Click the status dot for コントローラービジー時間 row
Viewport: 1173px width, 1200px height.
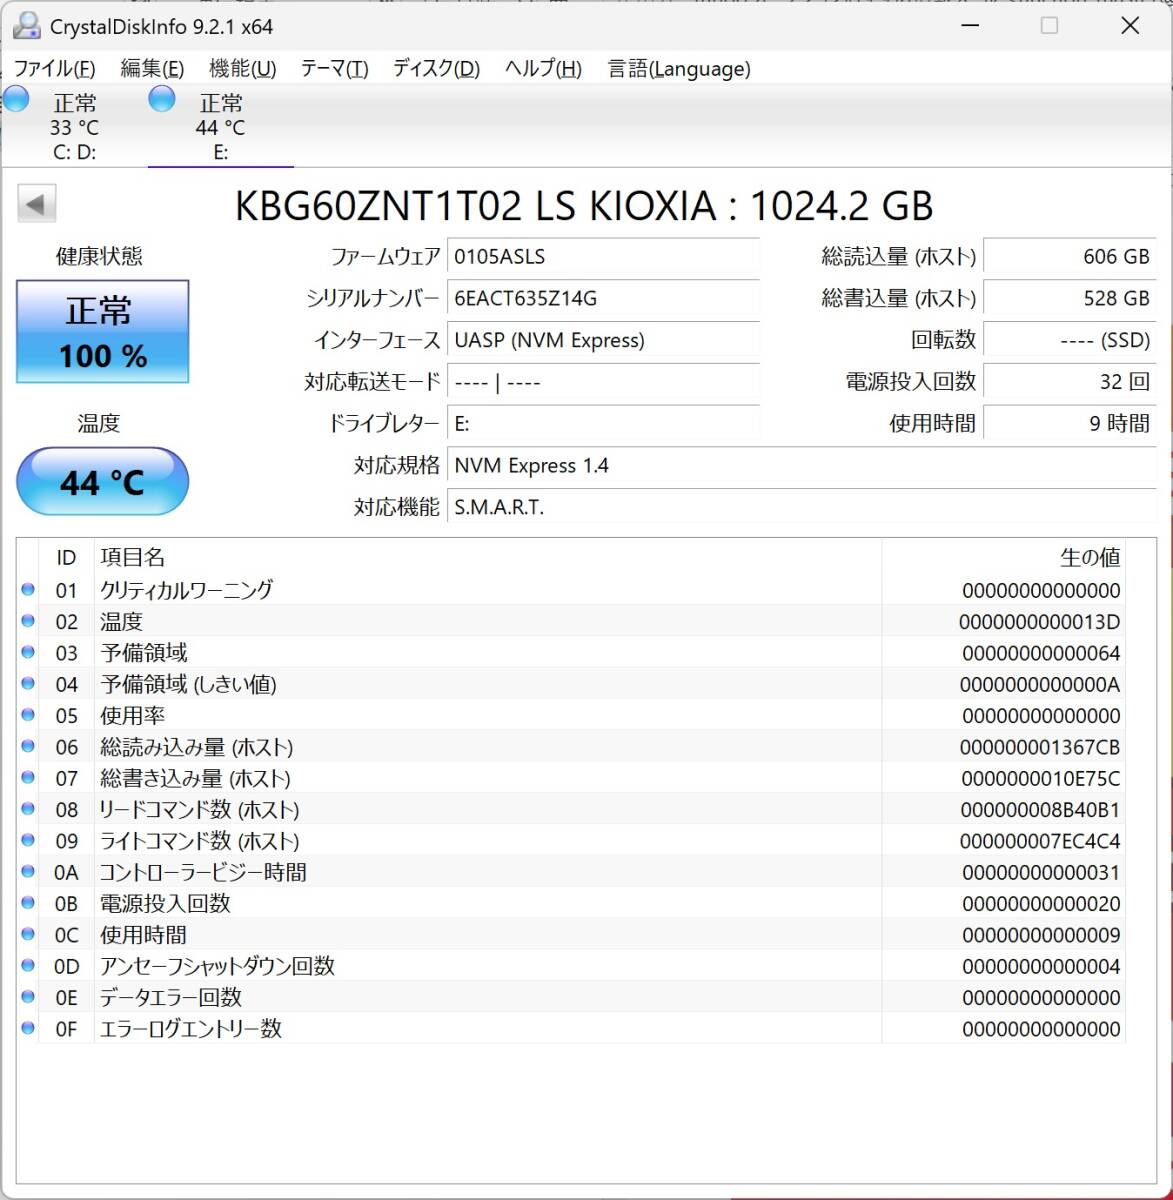(x=28, y=871)
